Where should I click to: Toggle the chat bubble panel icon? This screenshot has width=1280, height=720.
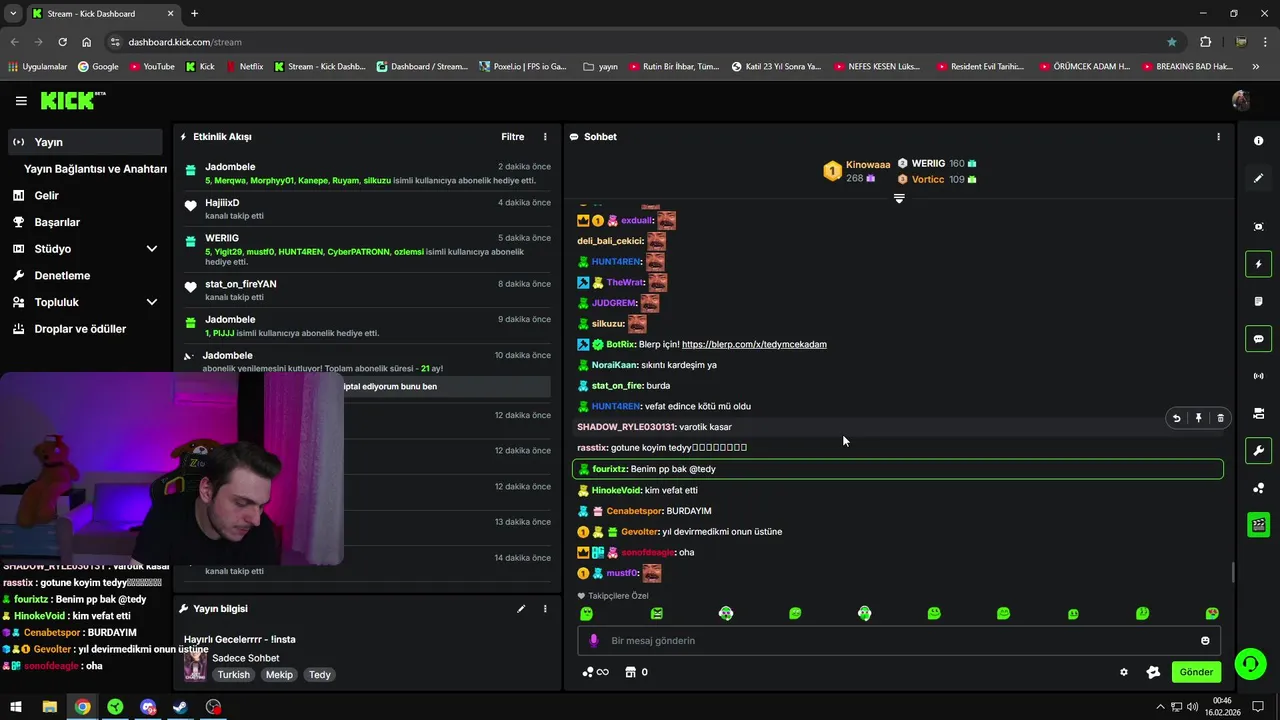[x=1258, y=339]
